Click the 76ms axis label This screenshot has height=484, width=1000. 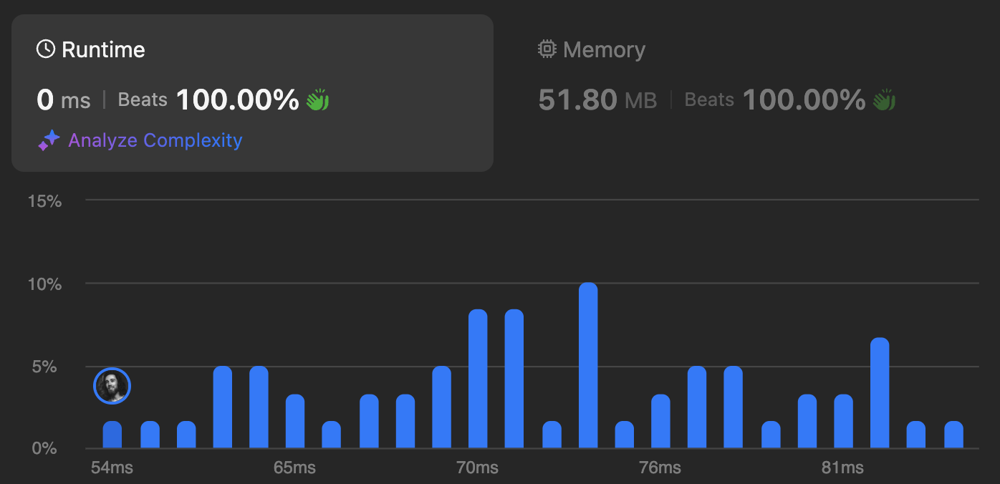coord(660,468)
